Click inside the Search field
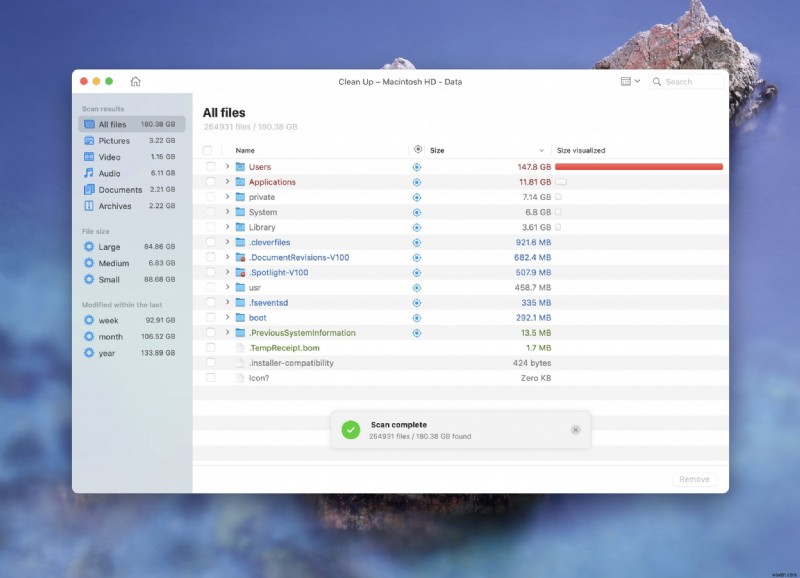This screenshot has width=800, height=578. tap(690, 81)
